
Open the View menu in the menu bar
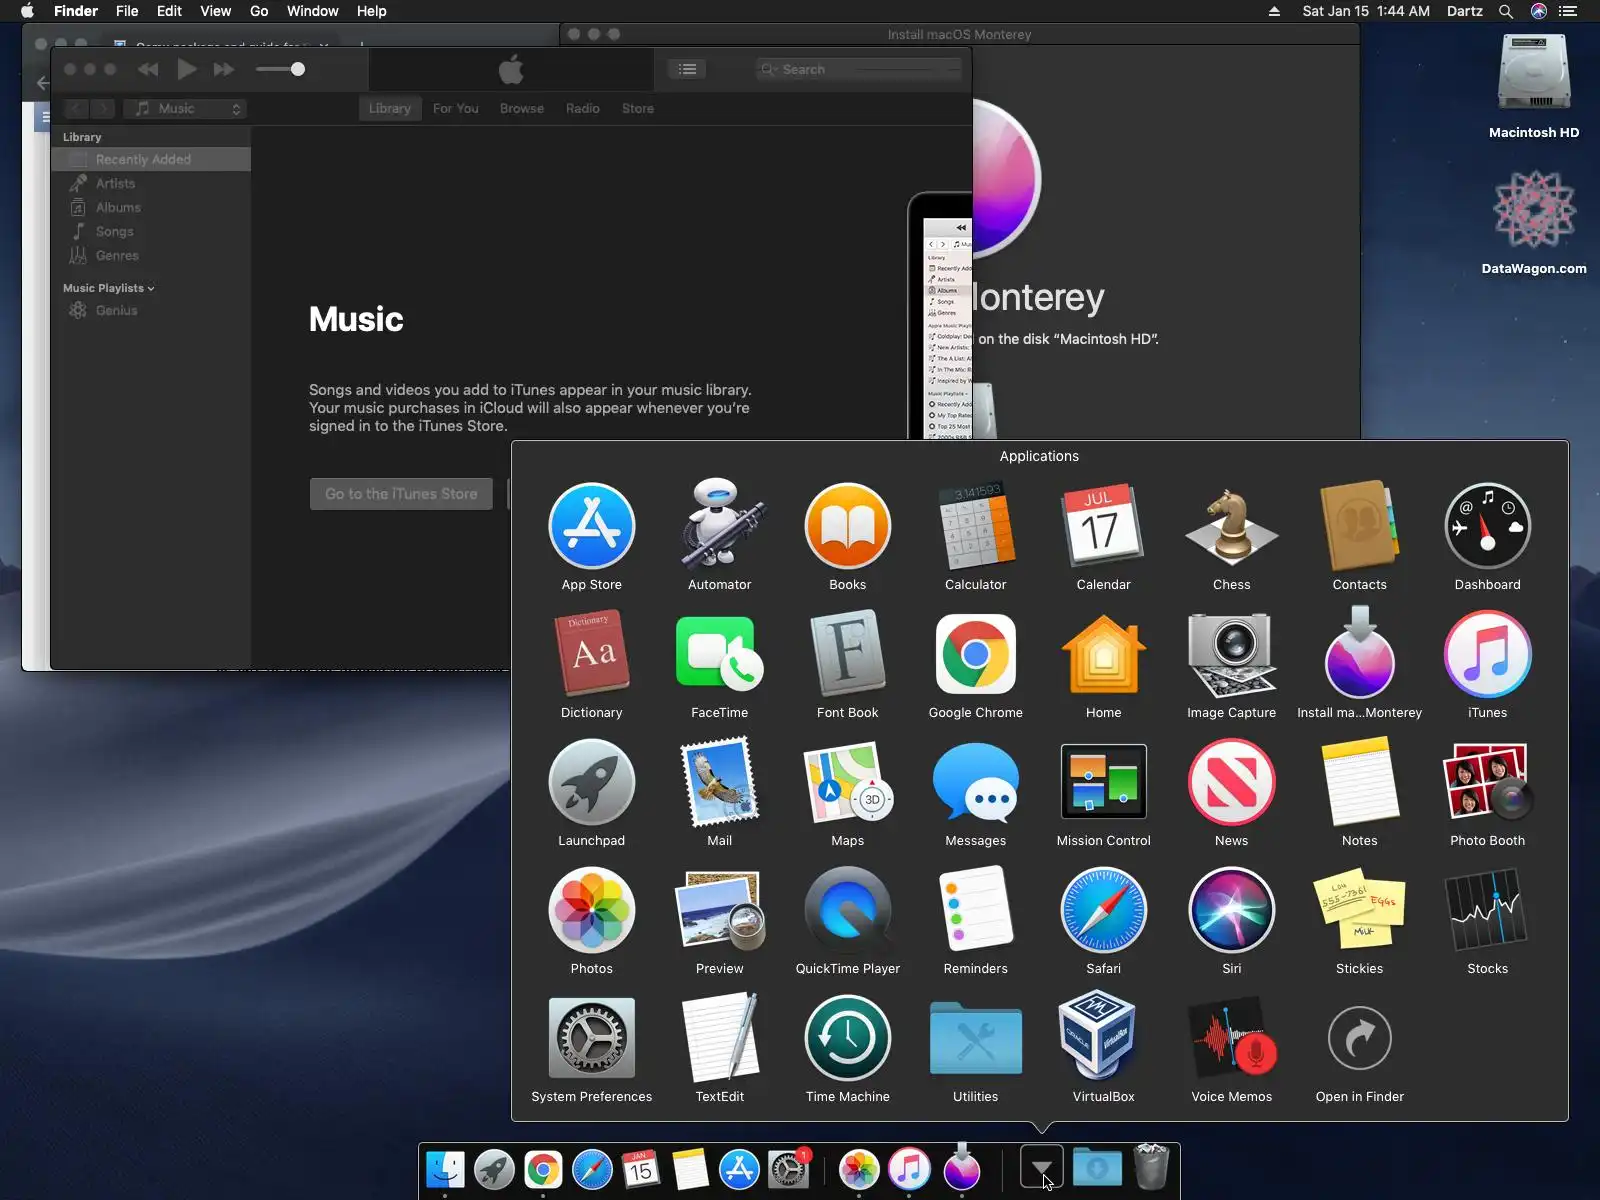point(215,11)
